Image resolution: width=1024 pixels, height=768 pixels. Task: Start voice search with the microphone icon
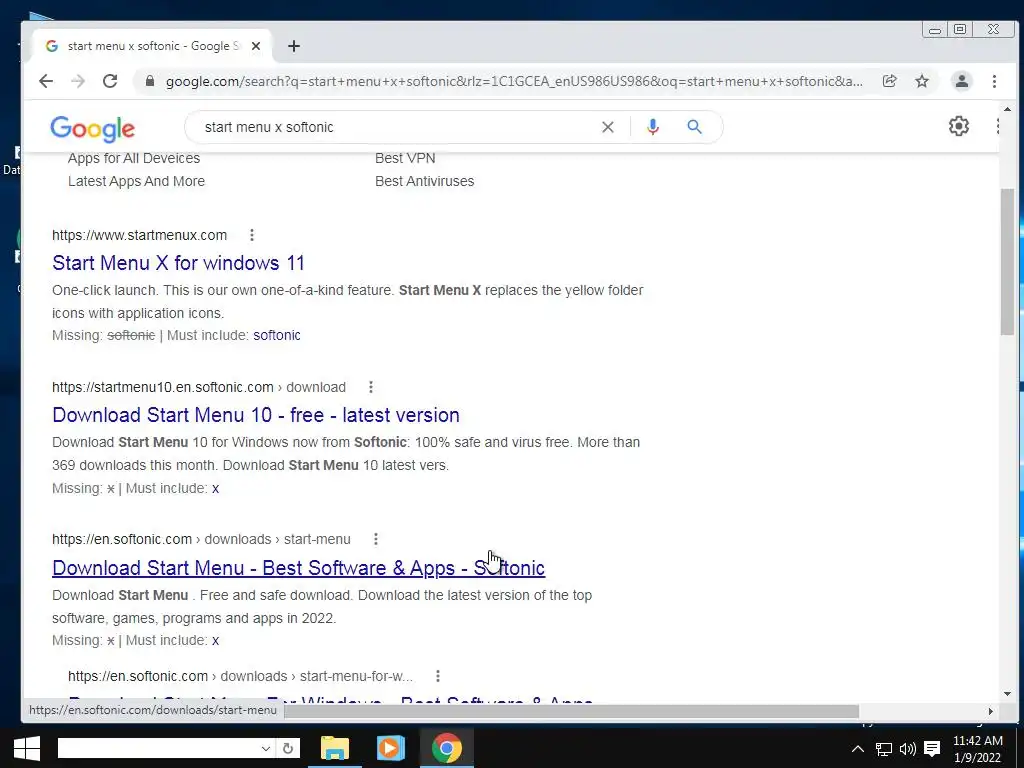click(x=652, y=127)
